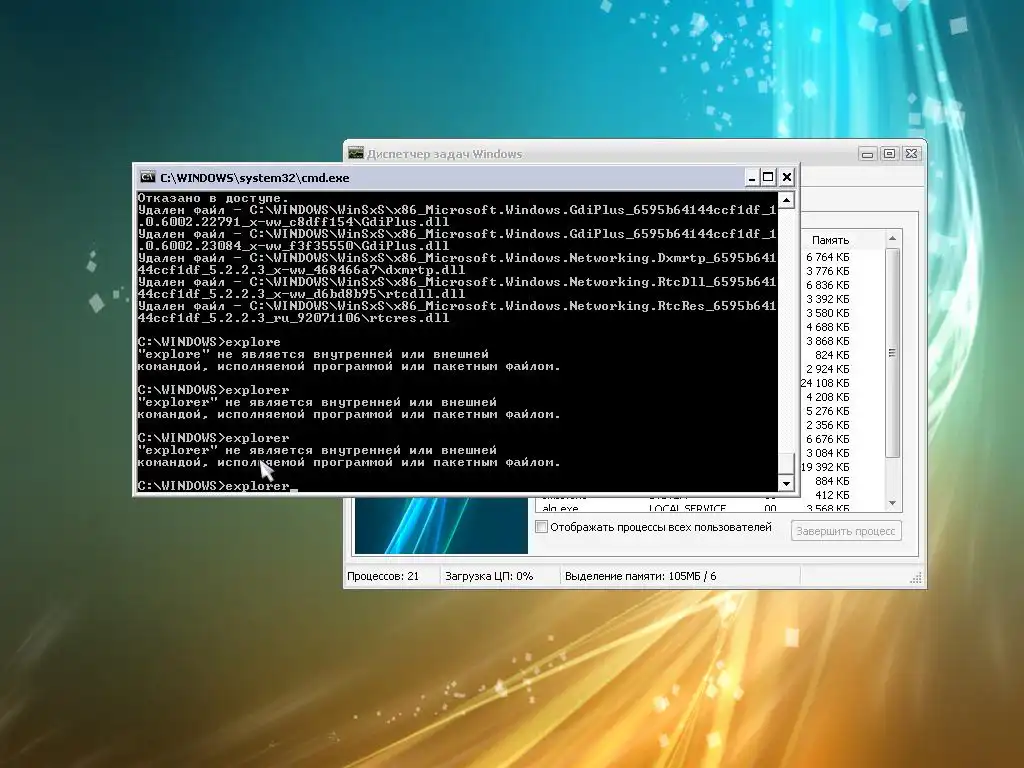Click the Диспетчер задач Windows title text
The image size is (1024, 768).
[444, 154]
